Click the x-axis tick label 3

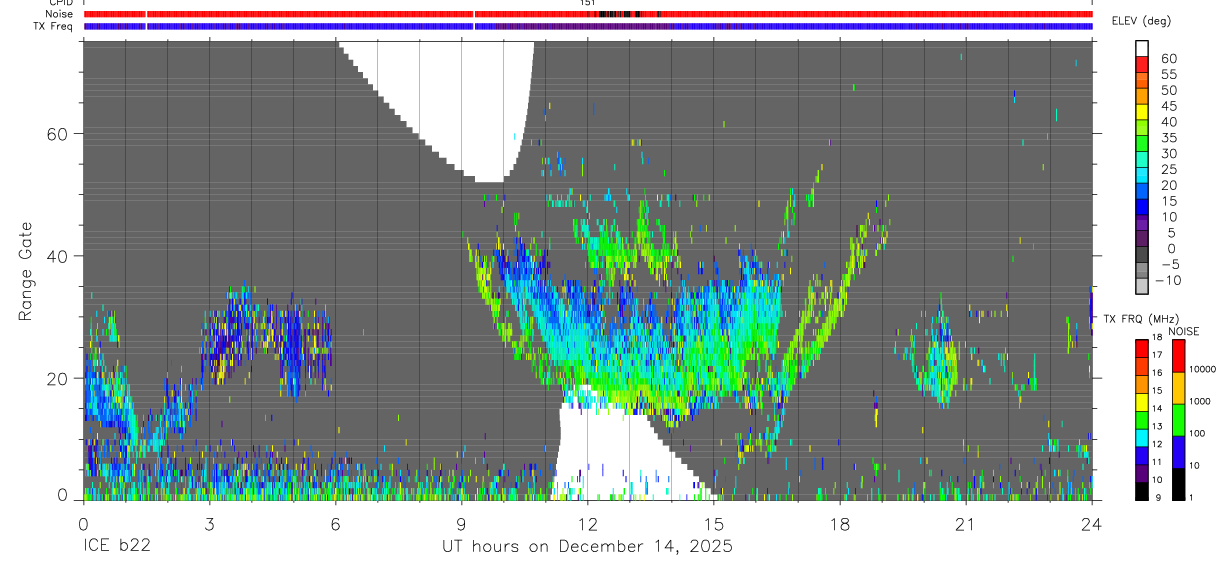pyautogui.click(x=209, y=523)
